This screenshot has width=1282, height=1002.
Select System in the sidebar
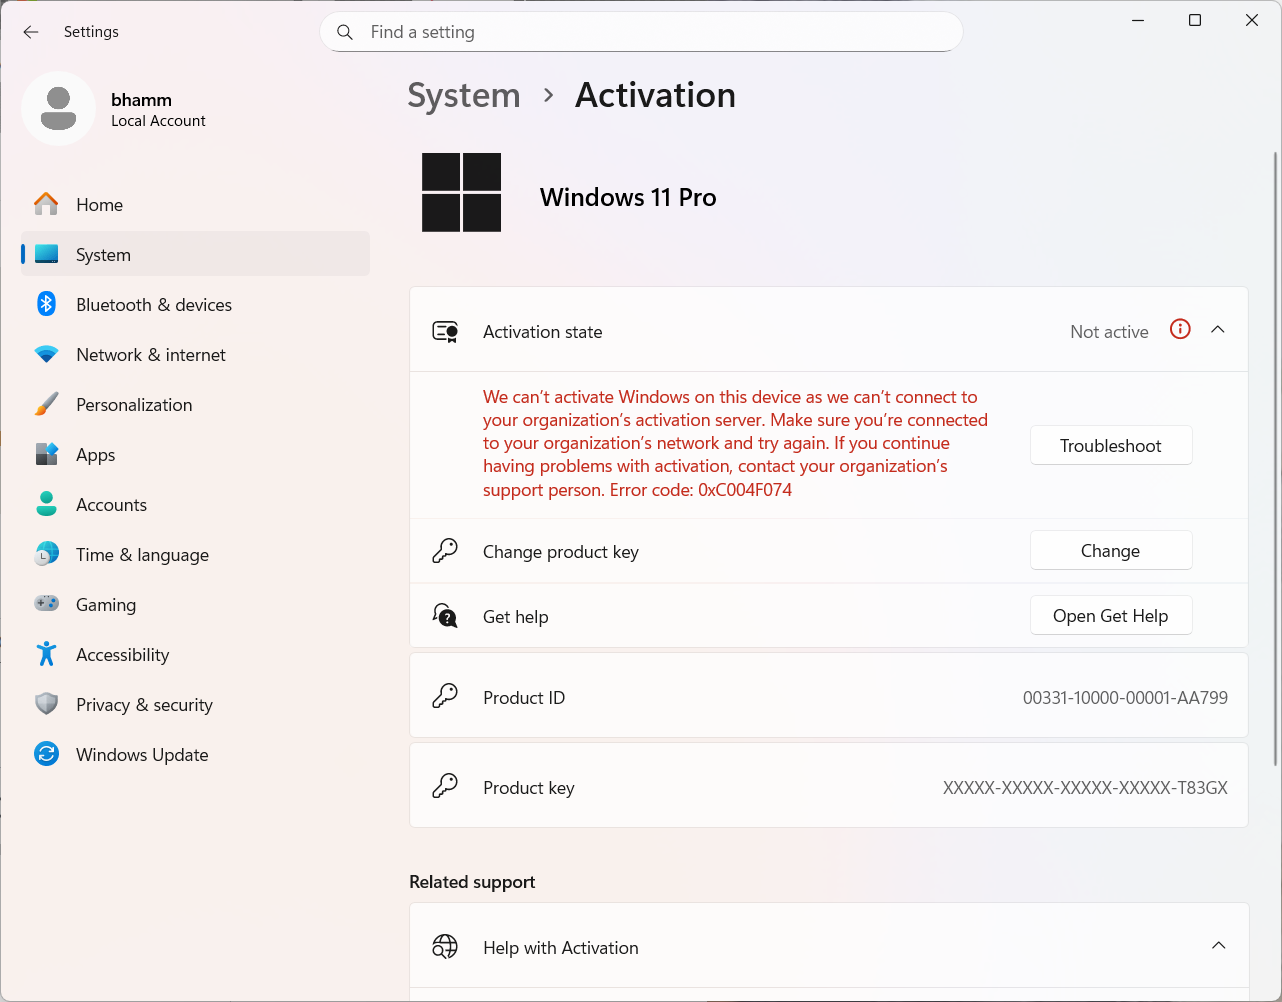click(195, 254)
